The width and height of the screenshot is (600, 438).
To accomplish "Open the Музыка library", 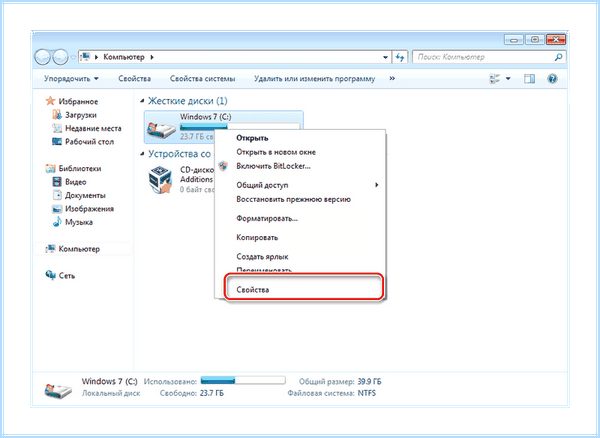I will (x=78, y=222).
